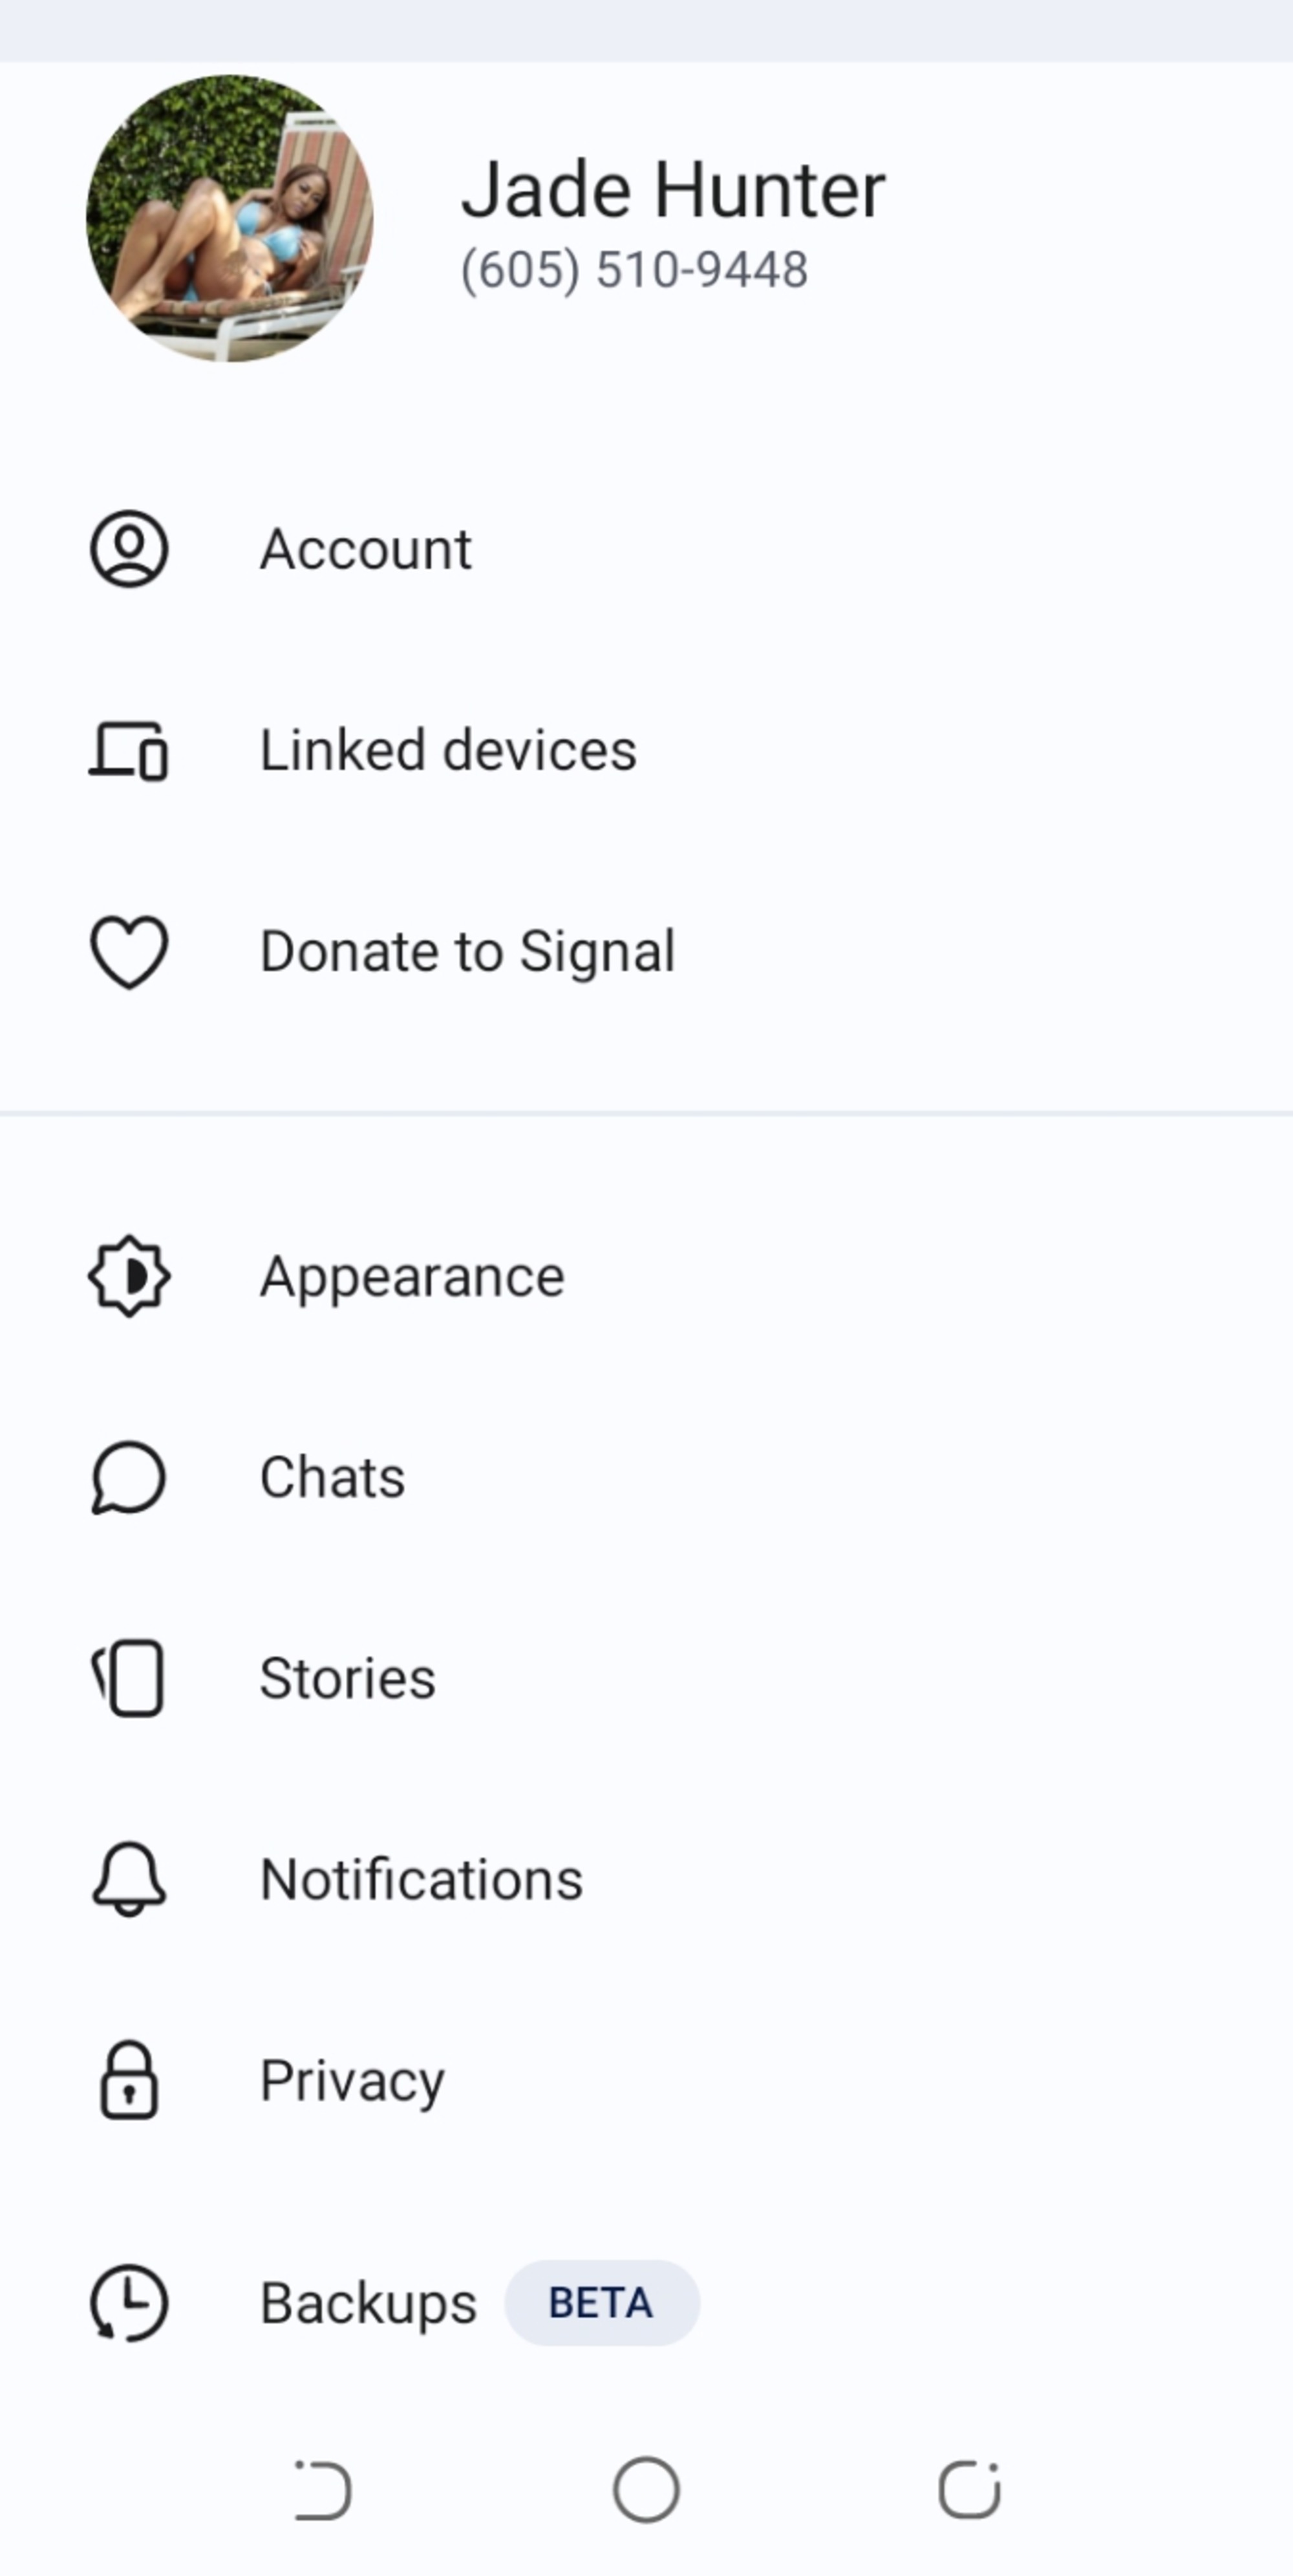
Task: Open the Account settings
Action: pyautogui.click(x=365, y=549)
